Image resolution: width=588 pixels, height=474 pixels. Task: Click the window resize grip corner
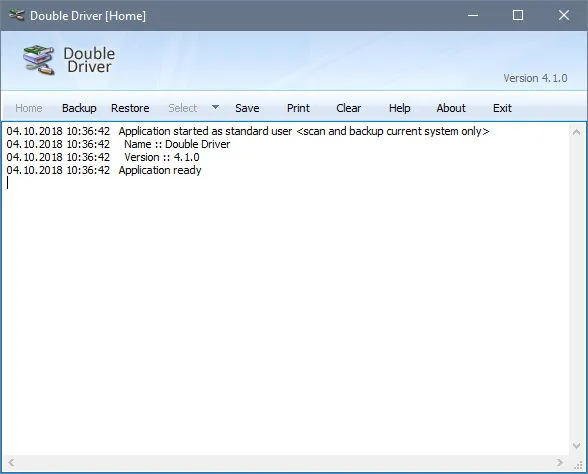pos(578,465)
